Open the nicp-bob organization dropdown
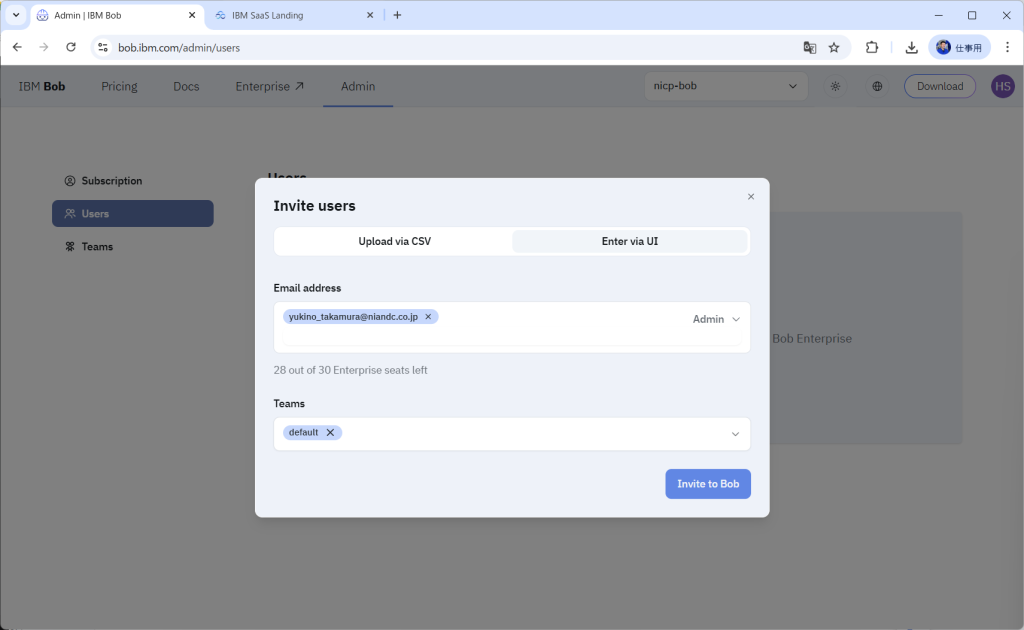The image size is (1024, 630). [726, 86]
